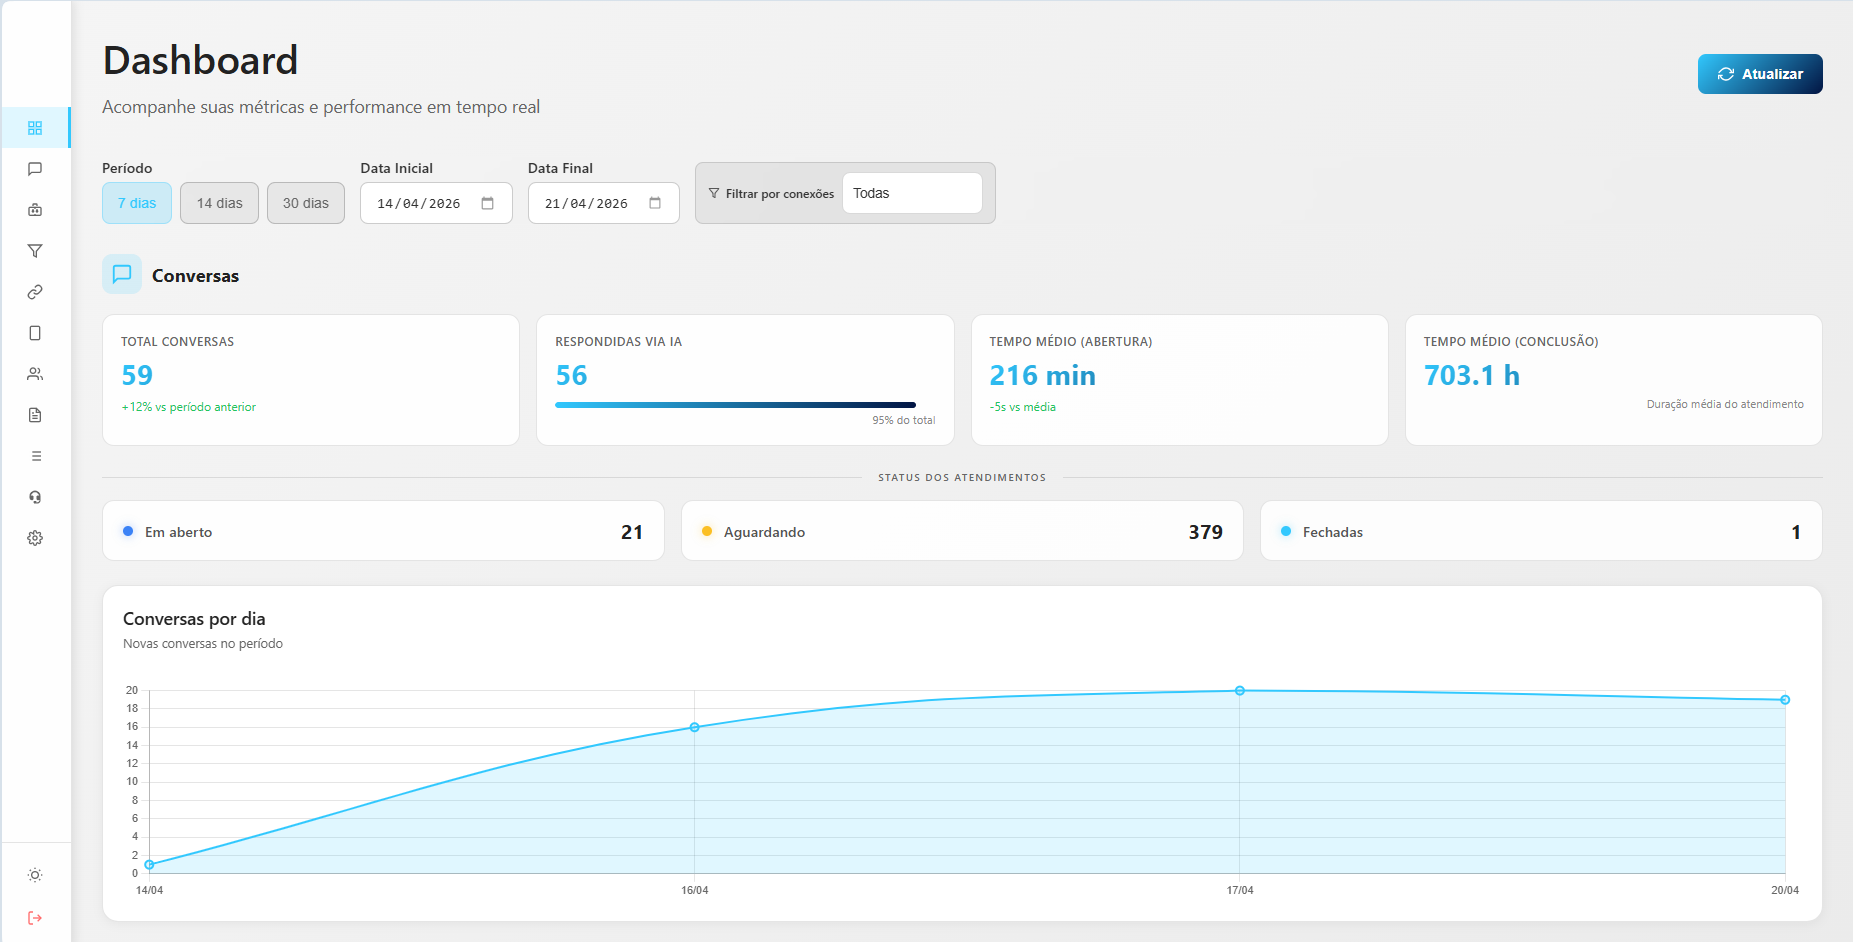This screenshot has width=1853, height=942.
Task: Click the +12% vs período anterior text
Action: [x=189, y=407]
